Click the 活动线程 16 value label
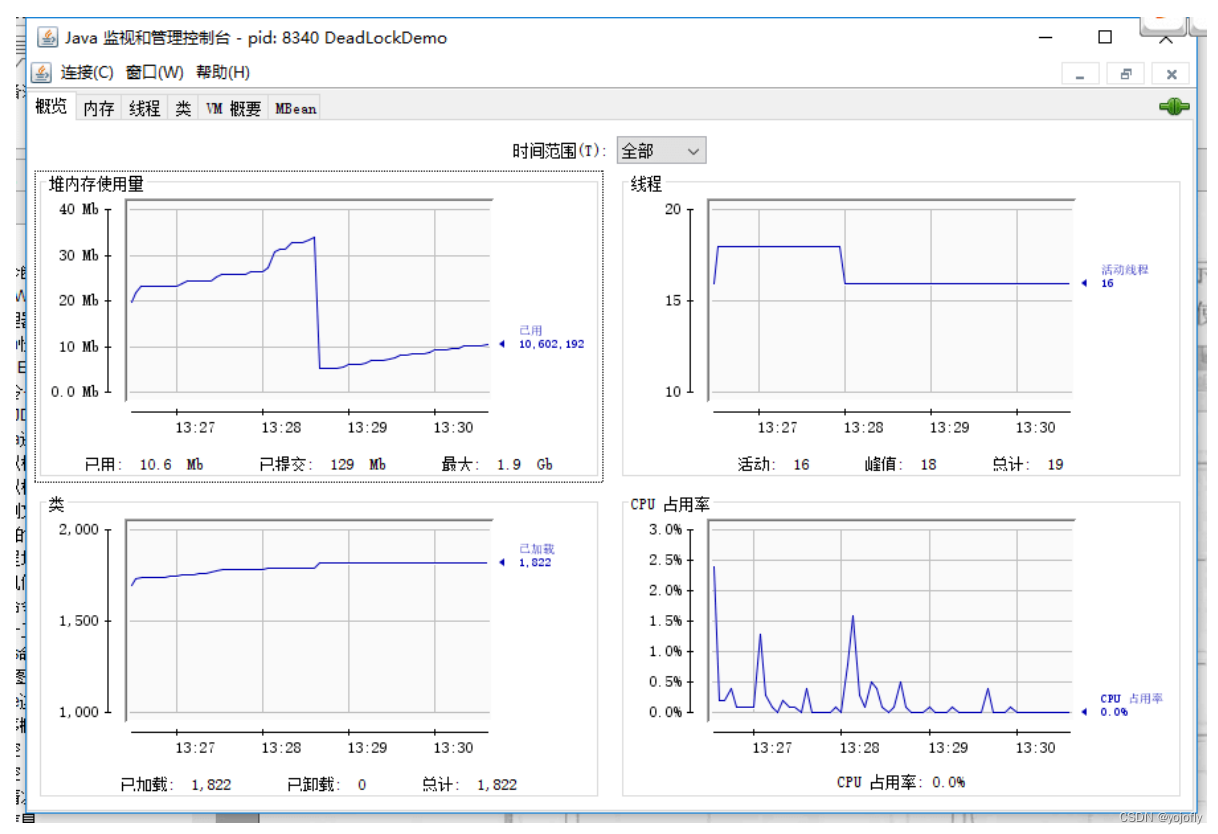 click(1125, 277)
